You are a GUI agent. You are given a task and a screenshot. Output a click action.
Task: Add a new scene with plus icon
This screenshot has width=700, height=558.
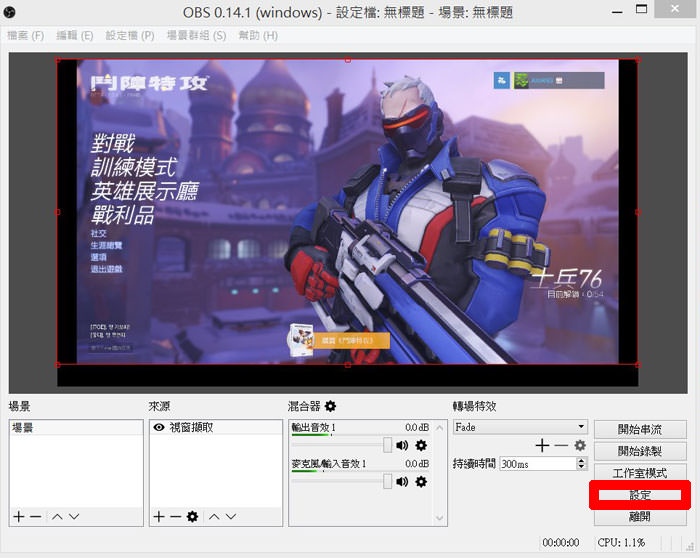tap(19, 516)
